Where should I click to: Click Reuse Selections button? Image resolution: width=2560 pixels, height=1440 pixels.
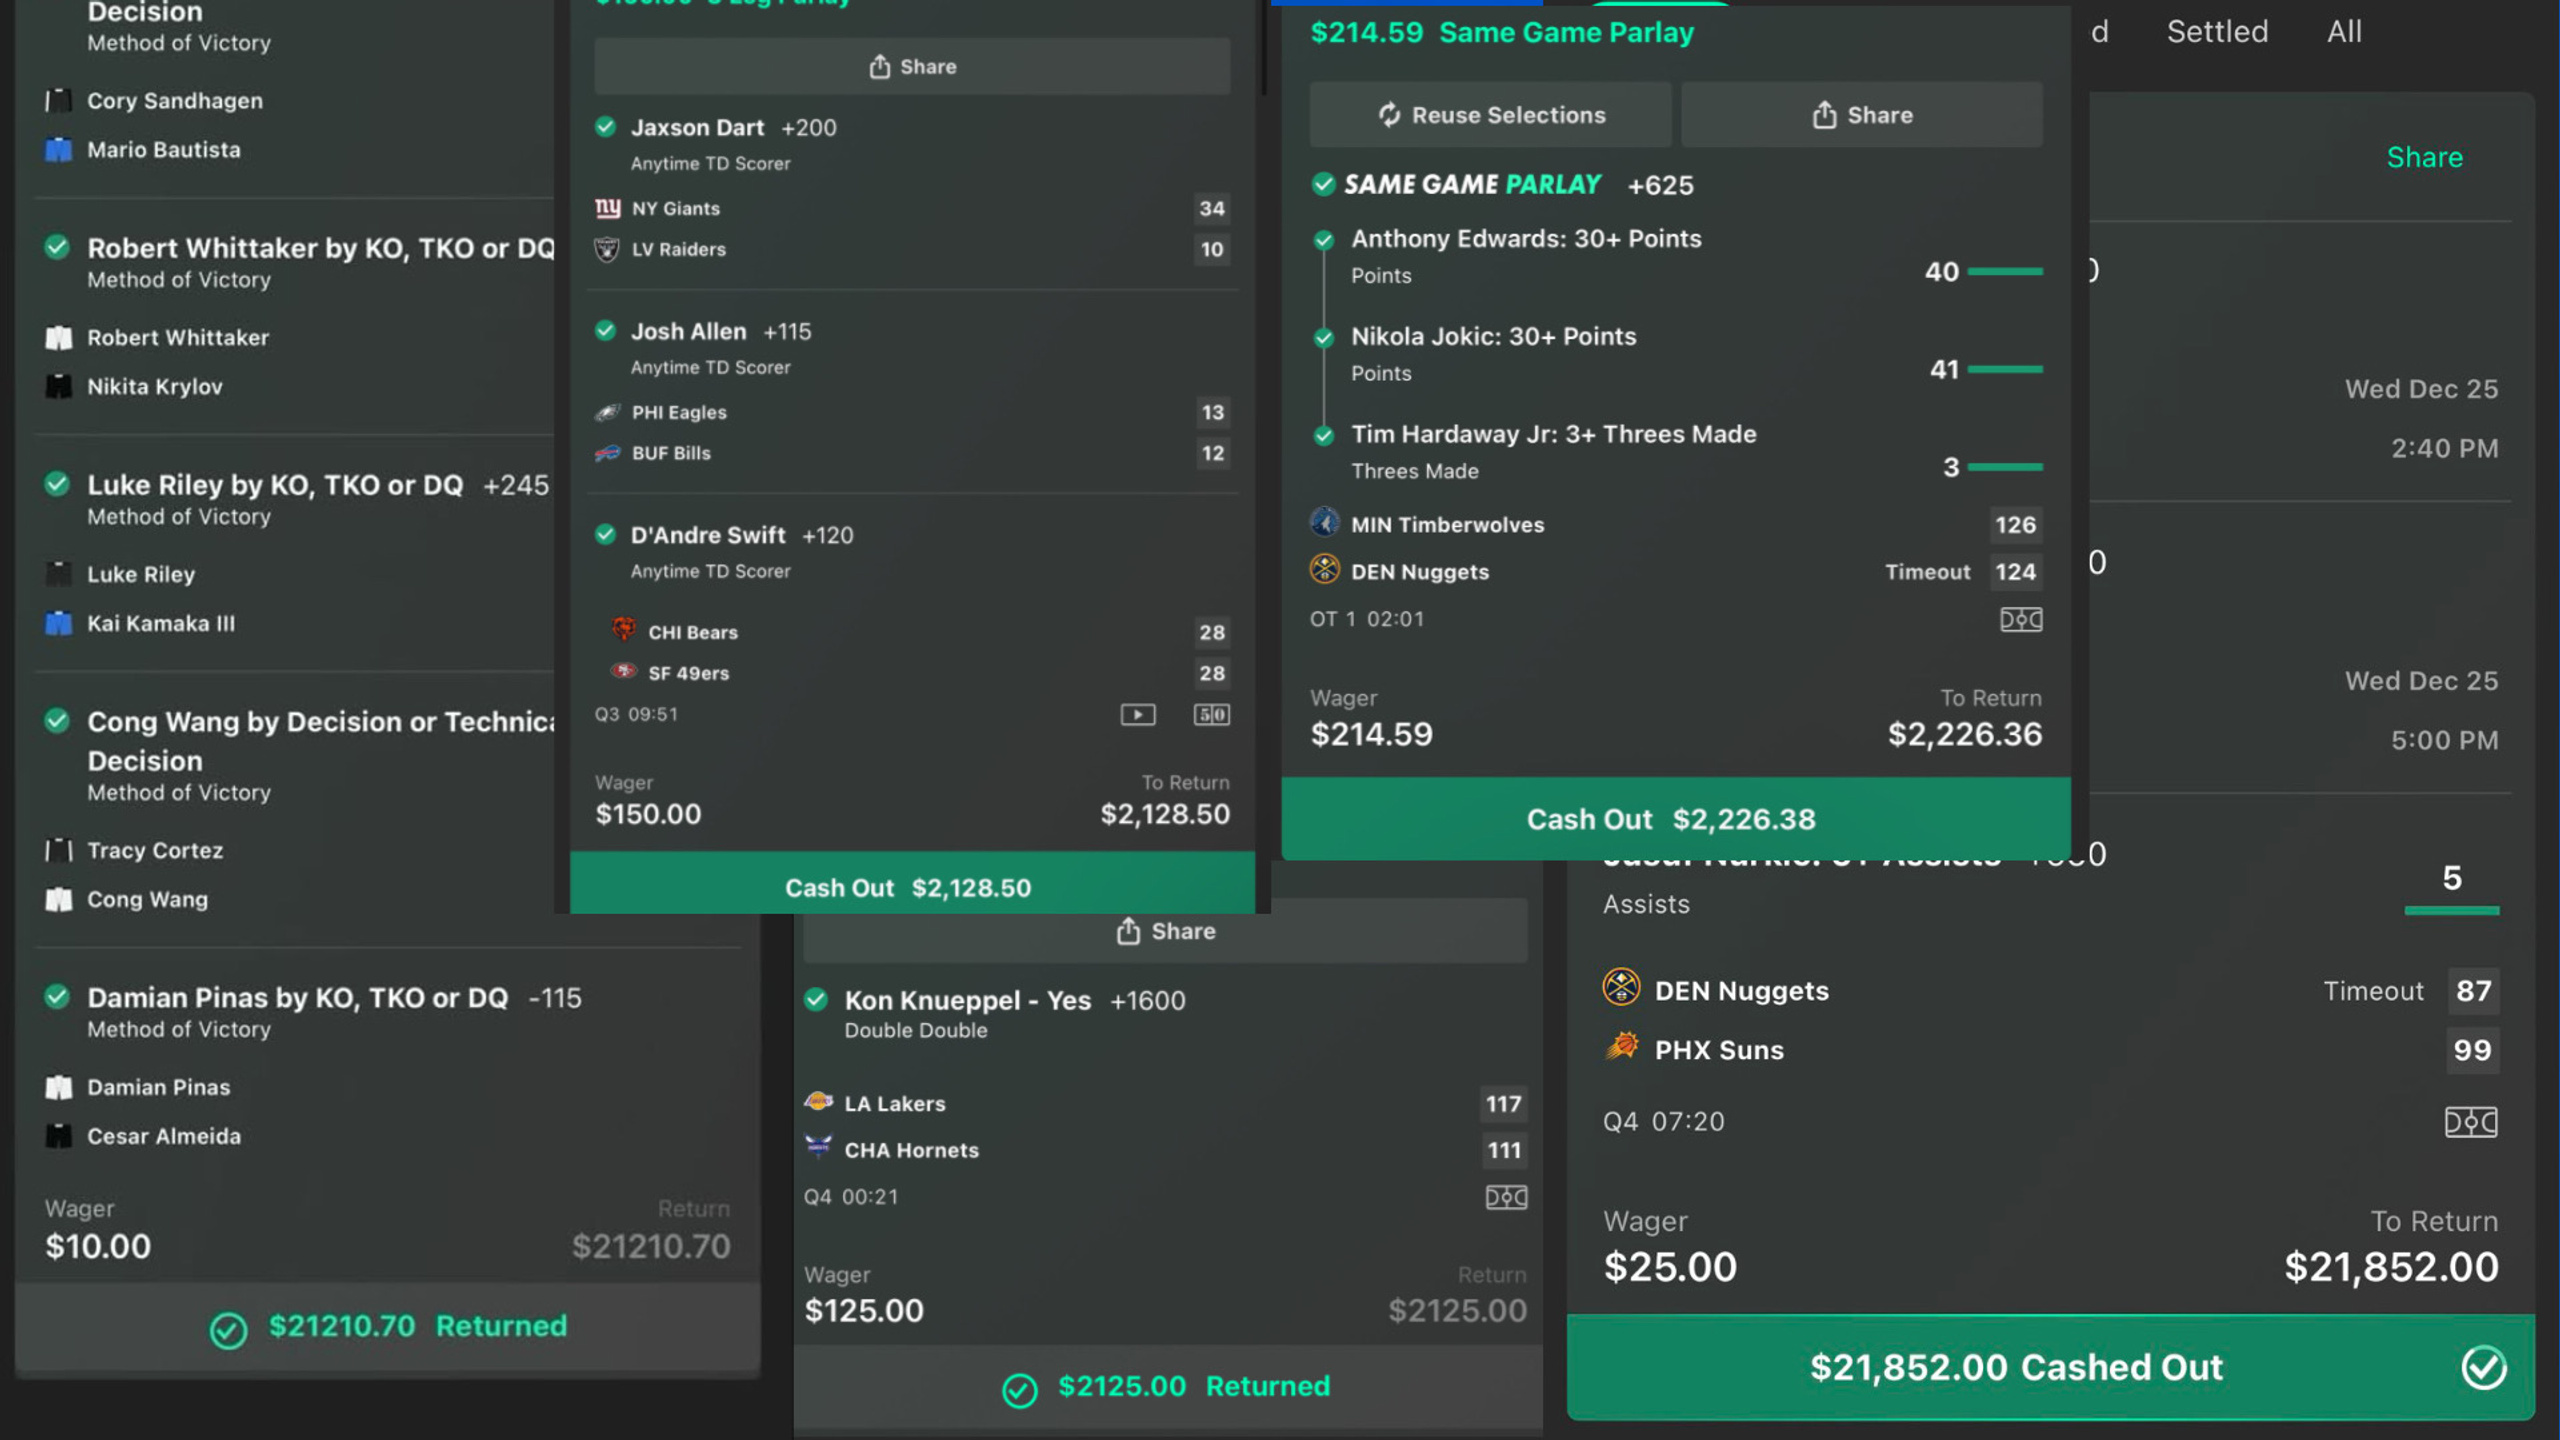tap(1490, 115)
